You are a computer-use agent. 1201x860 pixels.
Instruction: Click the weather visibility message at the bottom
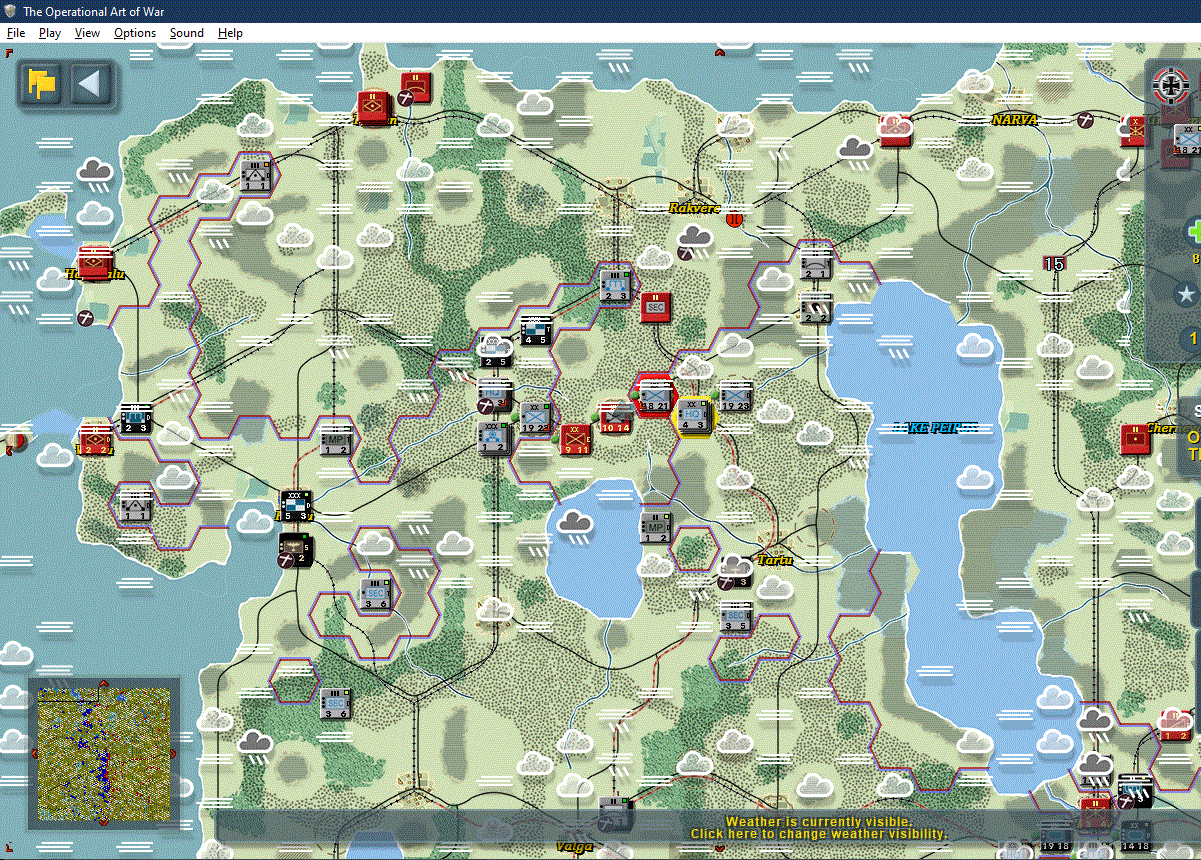[818, 827]
